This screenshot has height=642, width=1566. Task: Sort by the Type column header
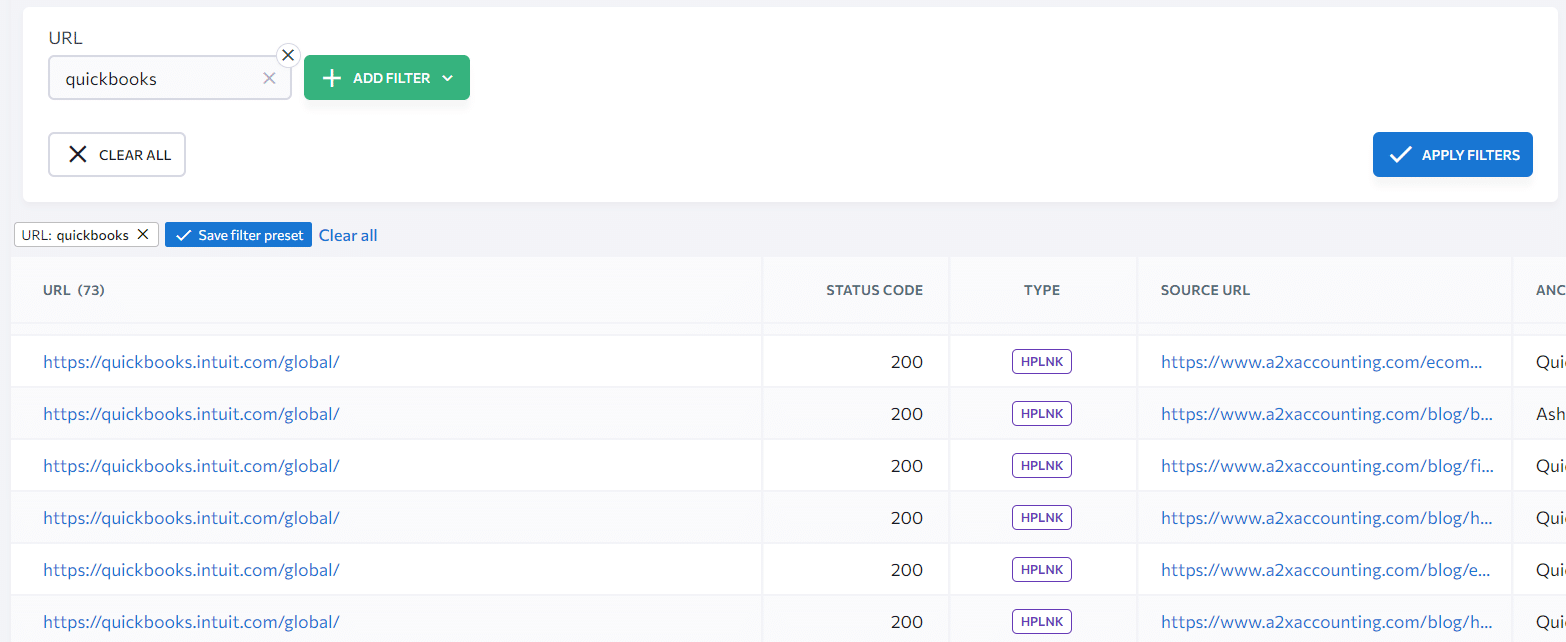pos(1042,290)
